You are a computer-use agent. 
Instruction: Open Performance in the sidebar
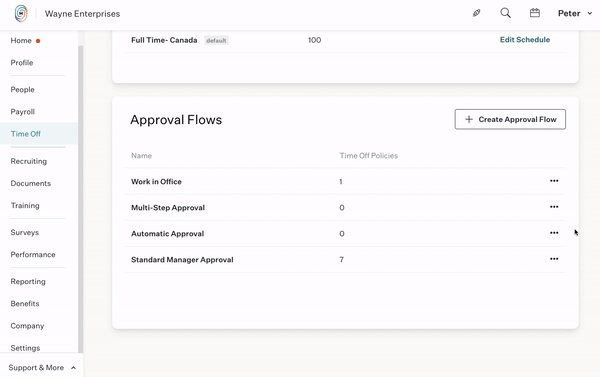[x=33, y=255]
